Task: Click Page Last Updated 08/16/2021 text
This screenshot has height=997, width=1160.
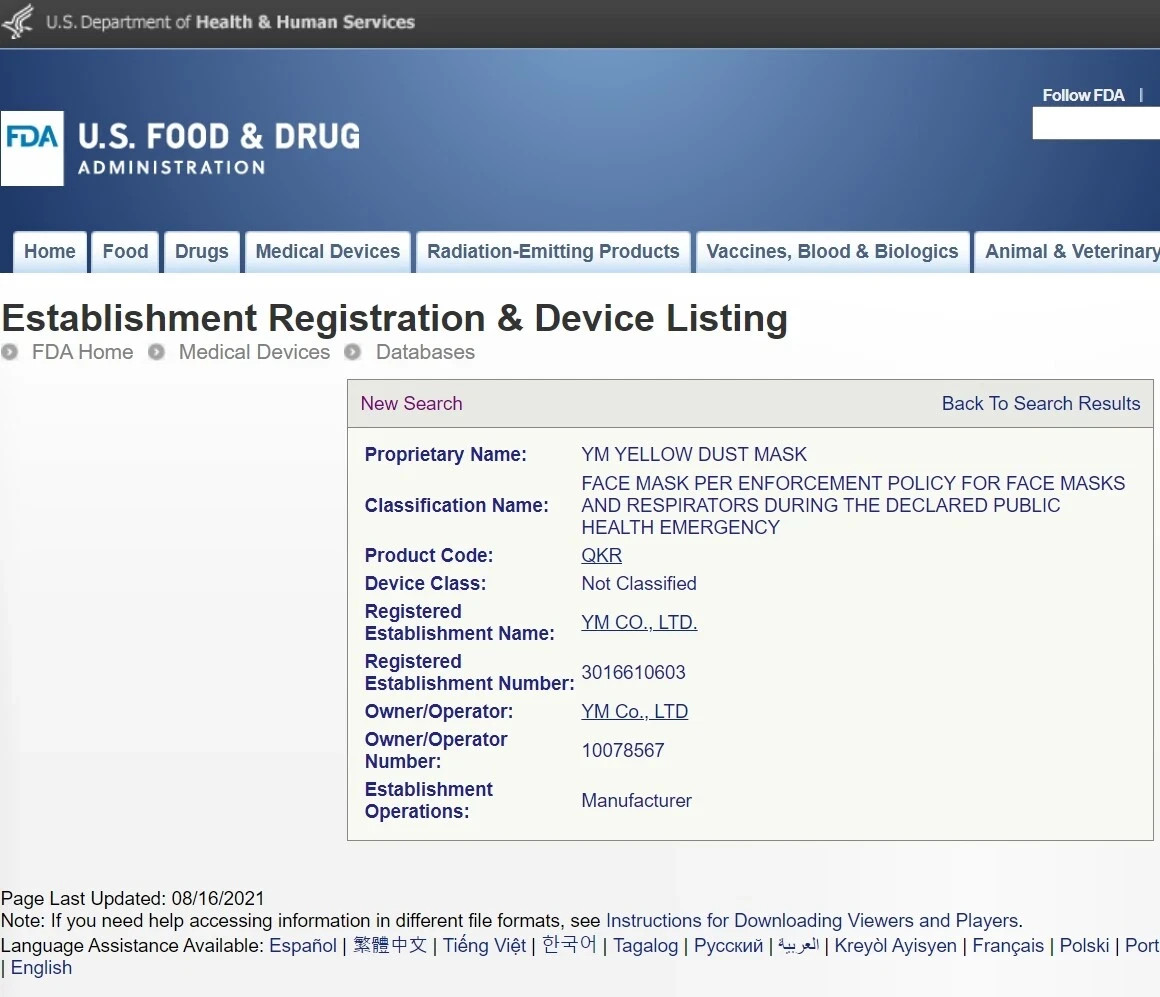Action: coord(132,899)
